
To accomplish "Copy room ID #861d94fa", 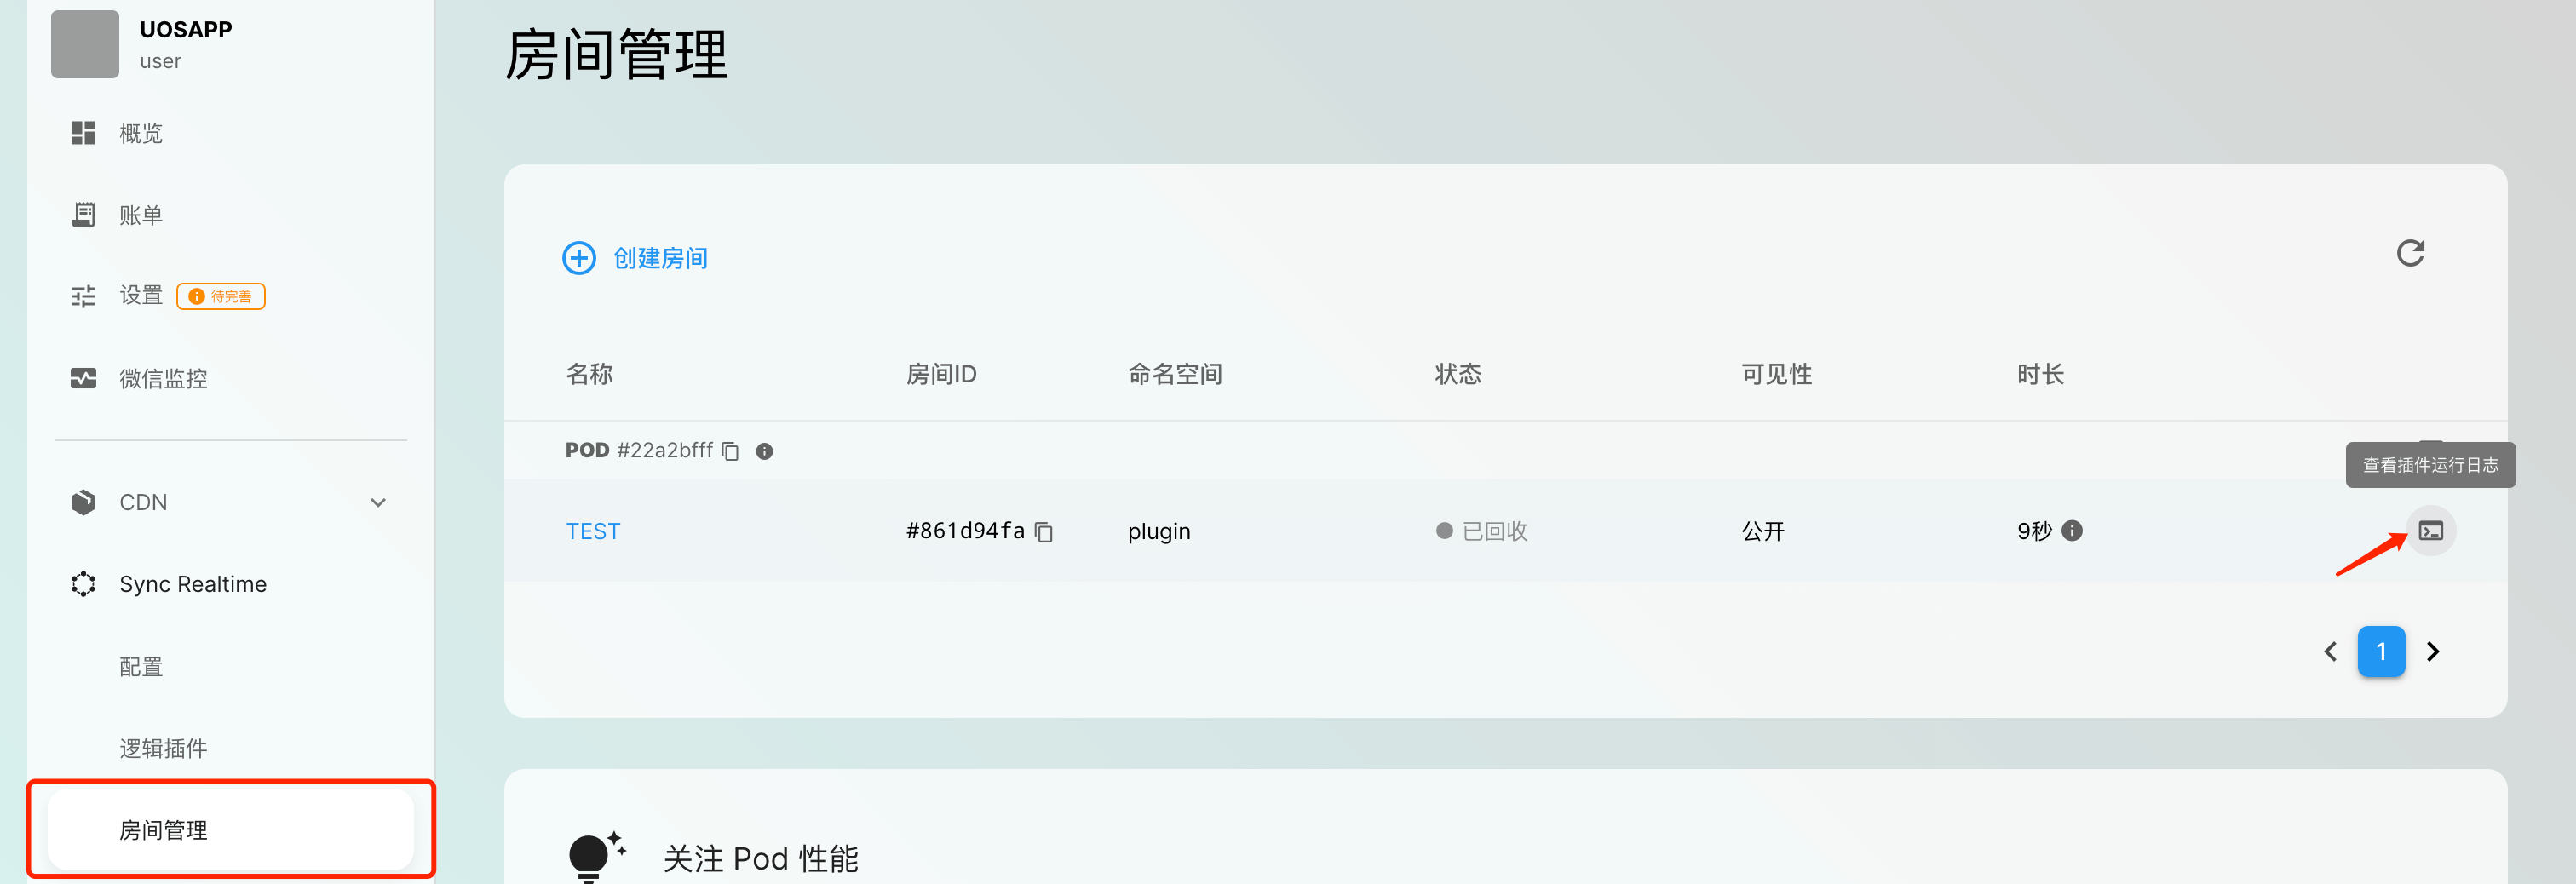I will (1044, 532).
